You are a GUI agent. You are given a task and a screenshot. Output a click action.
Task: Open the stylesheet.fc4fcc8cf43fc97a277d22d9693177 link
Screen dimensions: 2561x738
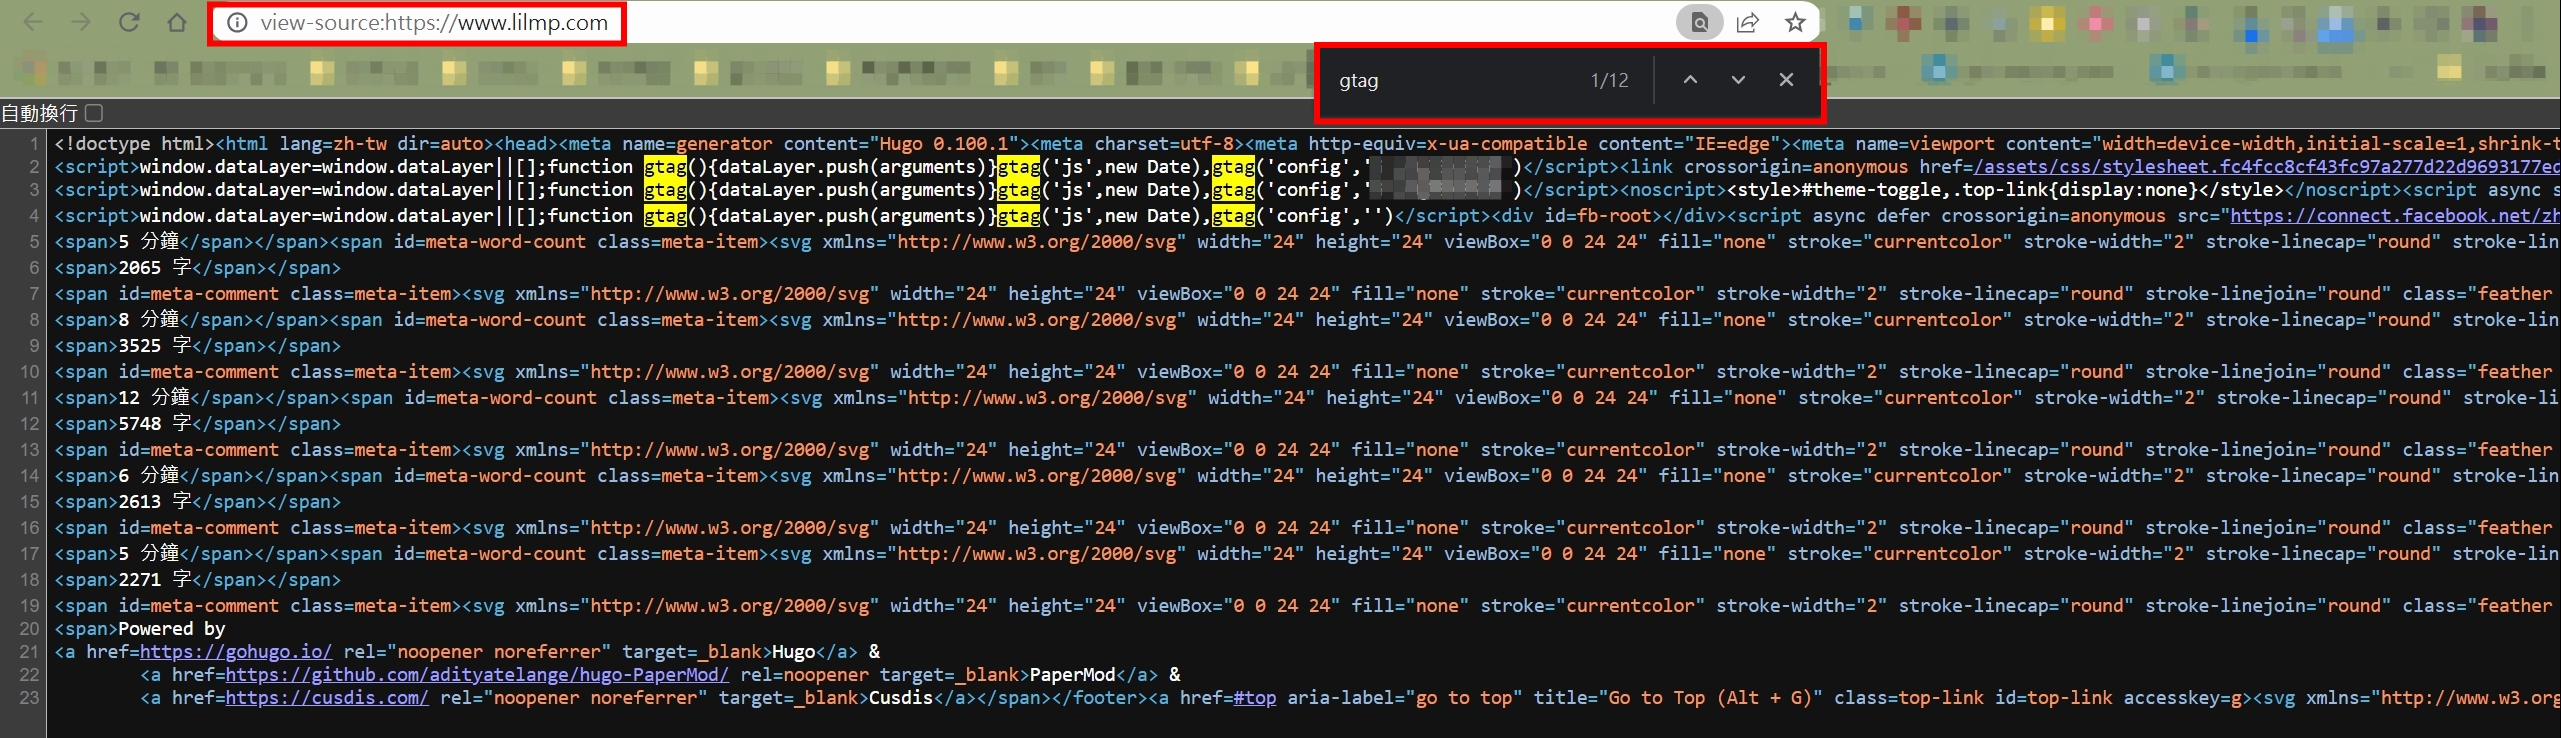click(x=2266, y=167)
